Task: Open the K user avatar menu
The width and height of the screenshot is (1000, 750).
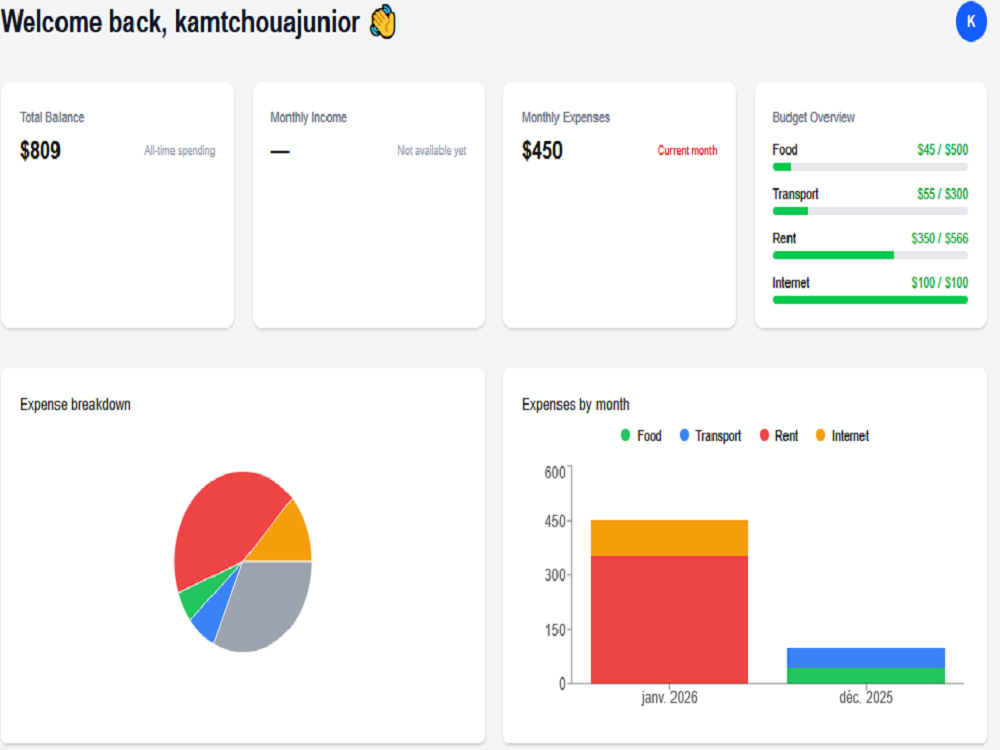Action: (971, 22)
